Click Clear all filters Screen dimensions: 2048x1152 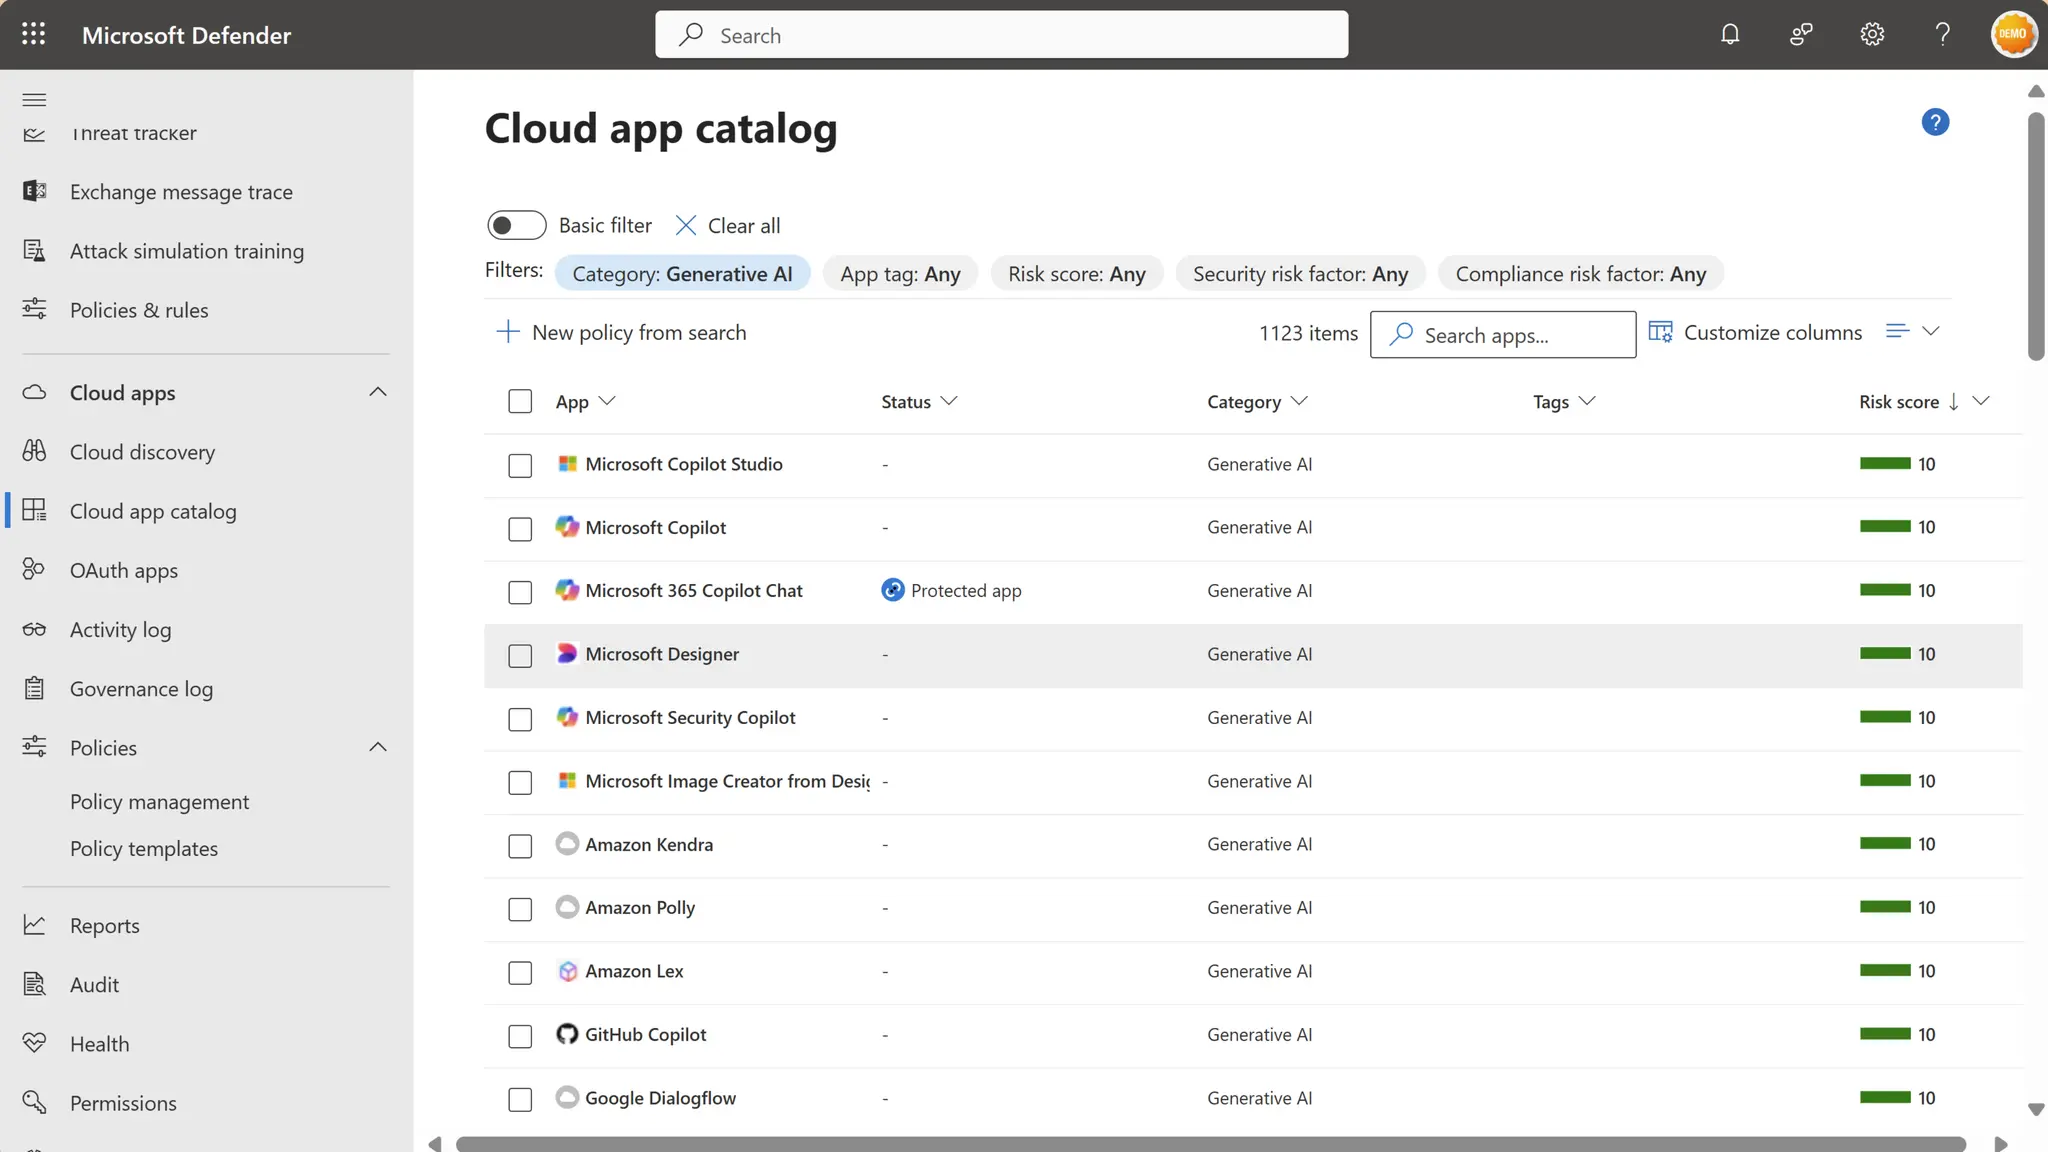click(728, 225)
